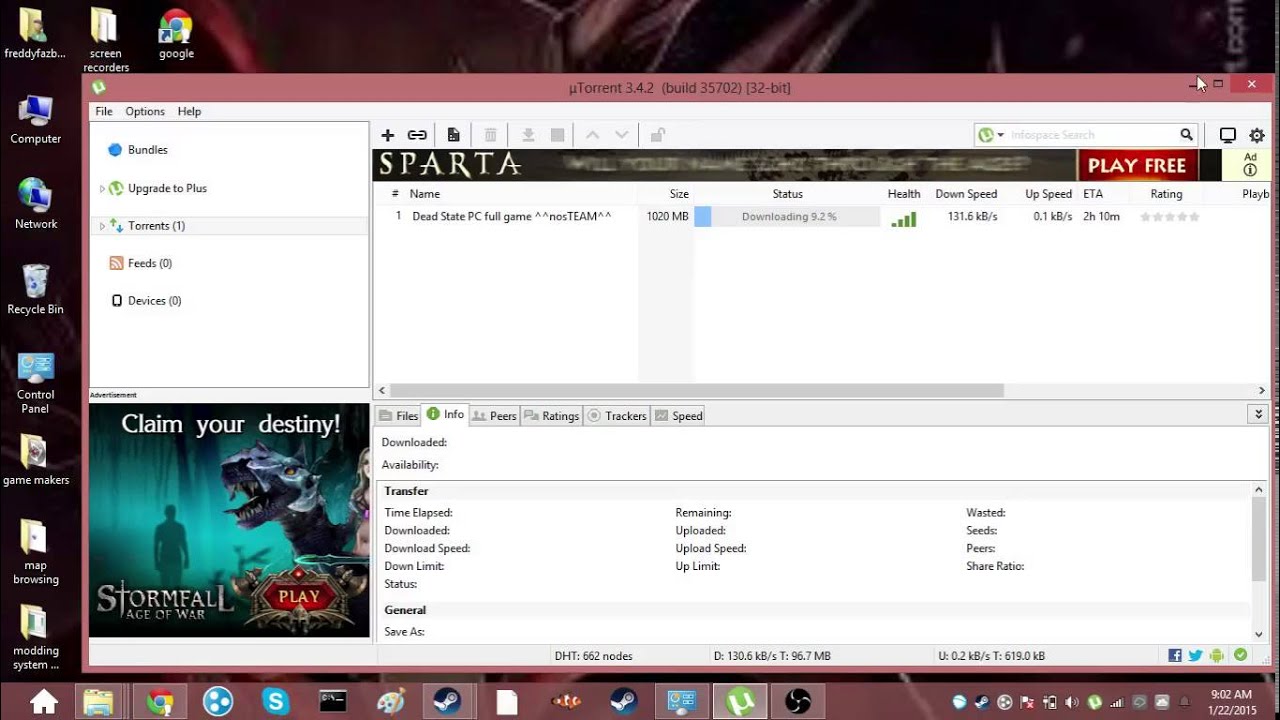This screenshot has height=720, width=1280.
Task: Switch to the Ratings tab
Action: pos(551,416)
